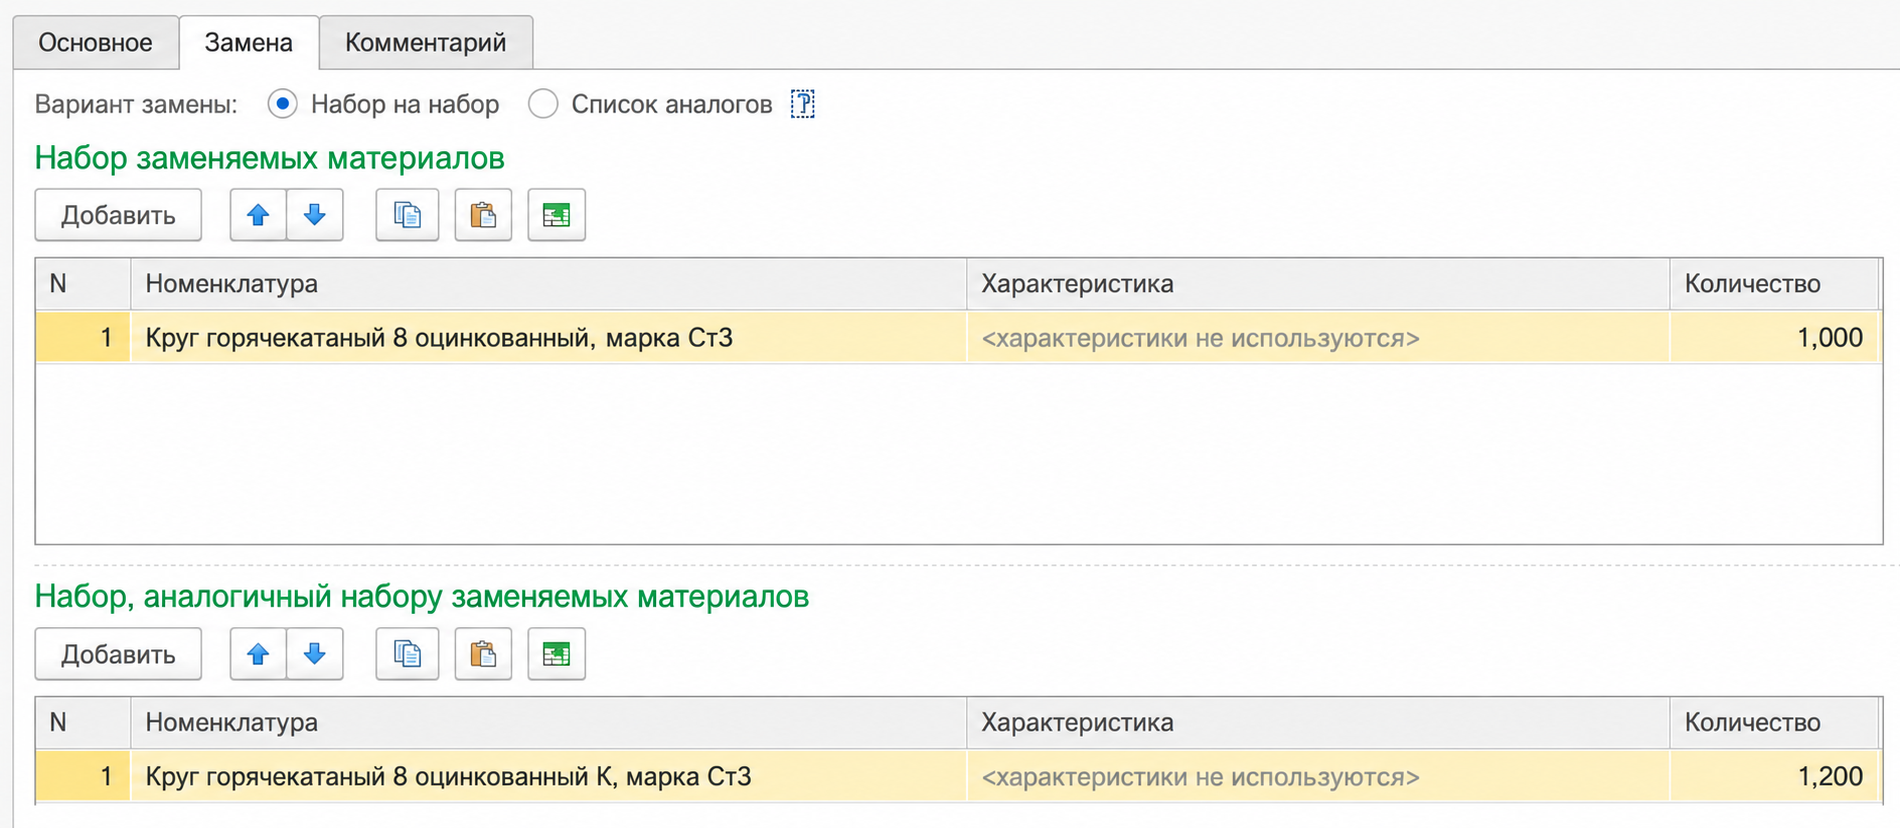This screenshot has height=828, width=1900.
Task: Move row down in analogous set toolbar
Action: tap(315, 654)
